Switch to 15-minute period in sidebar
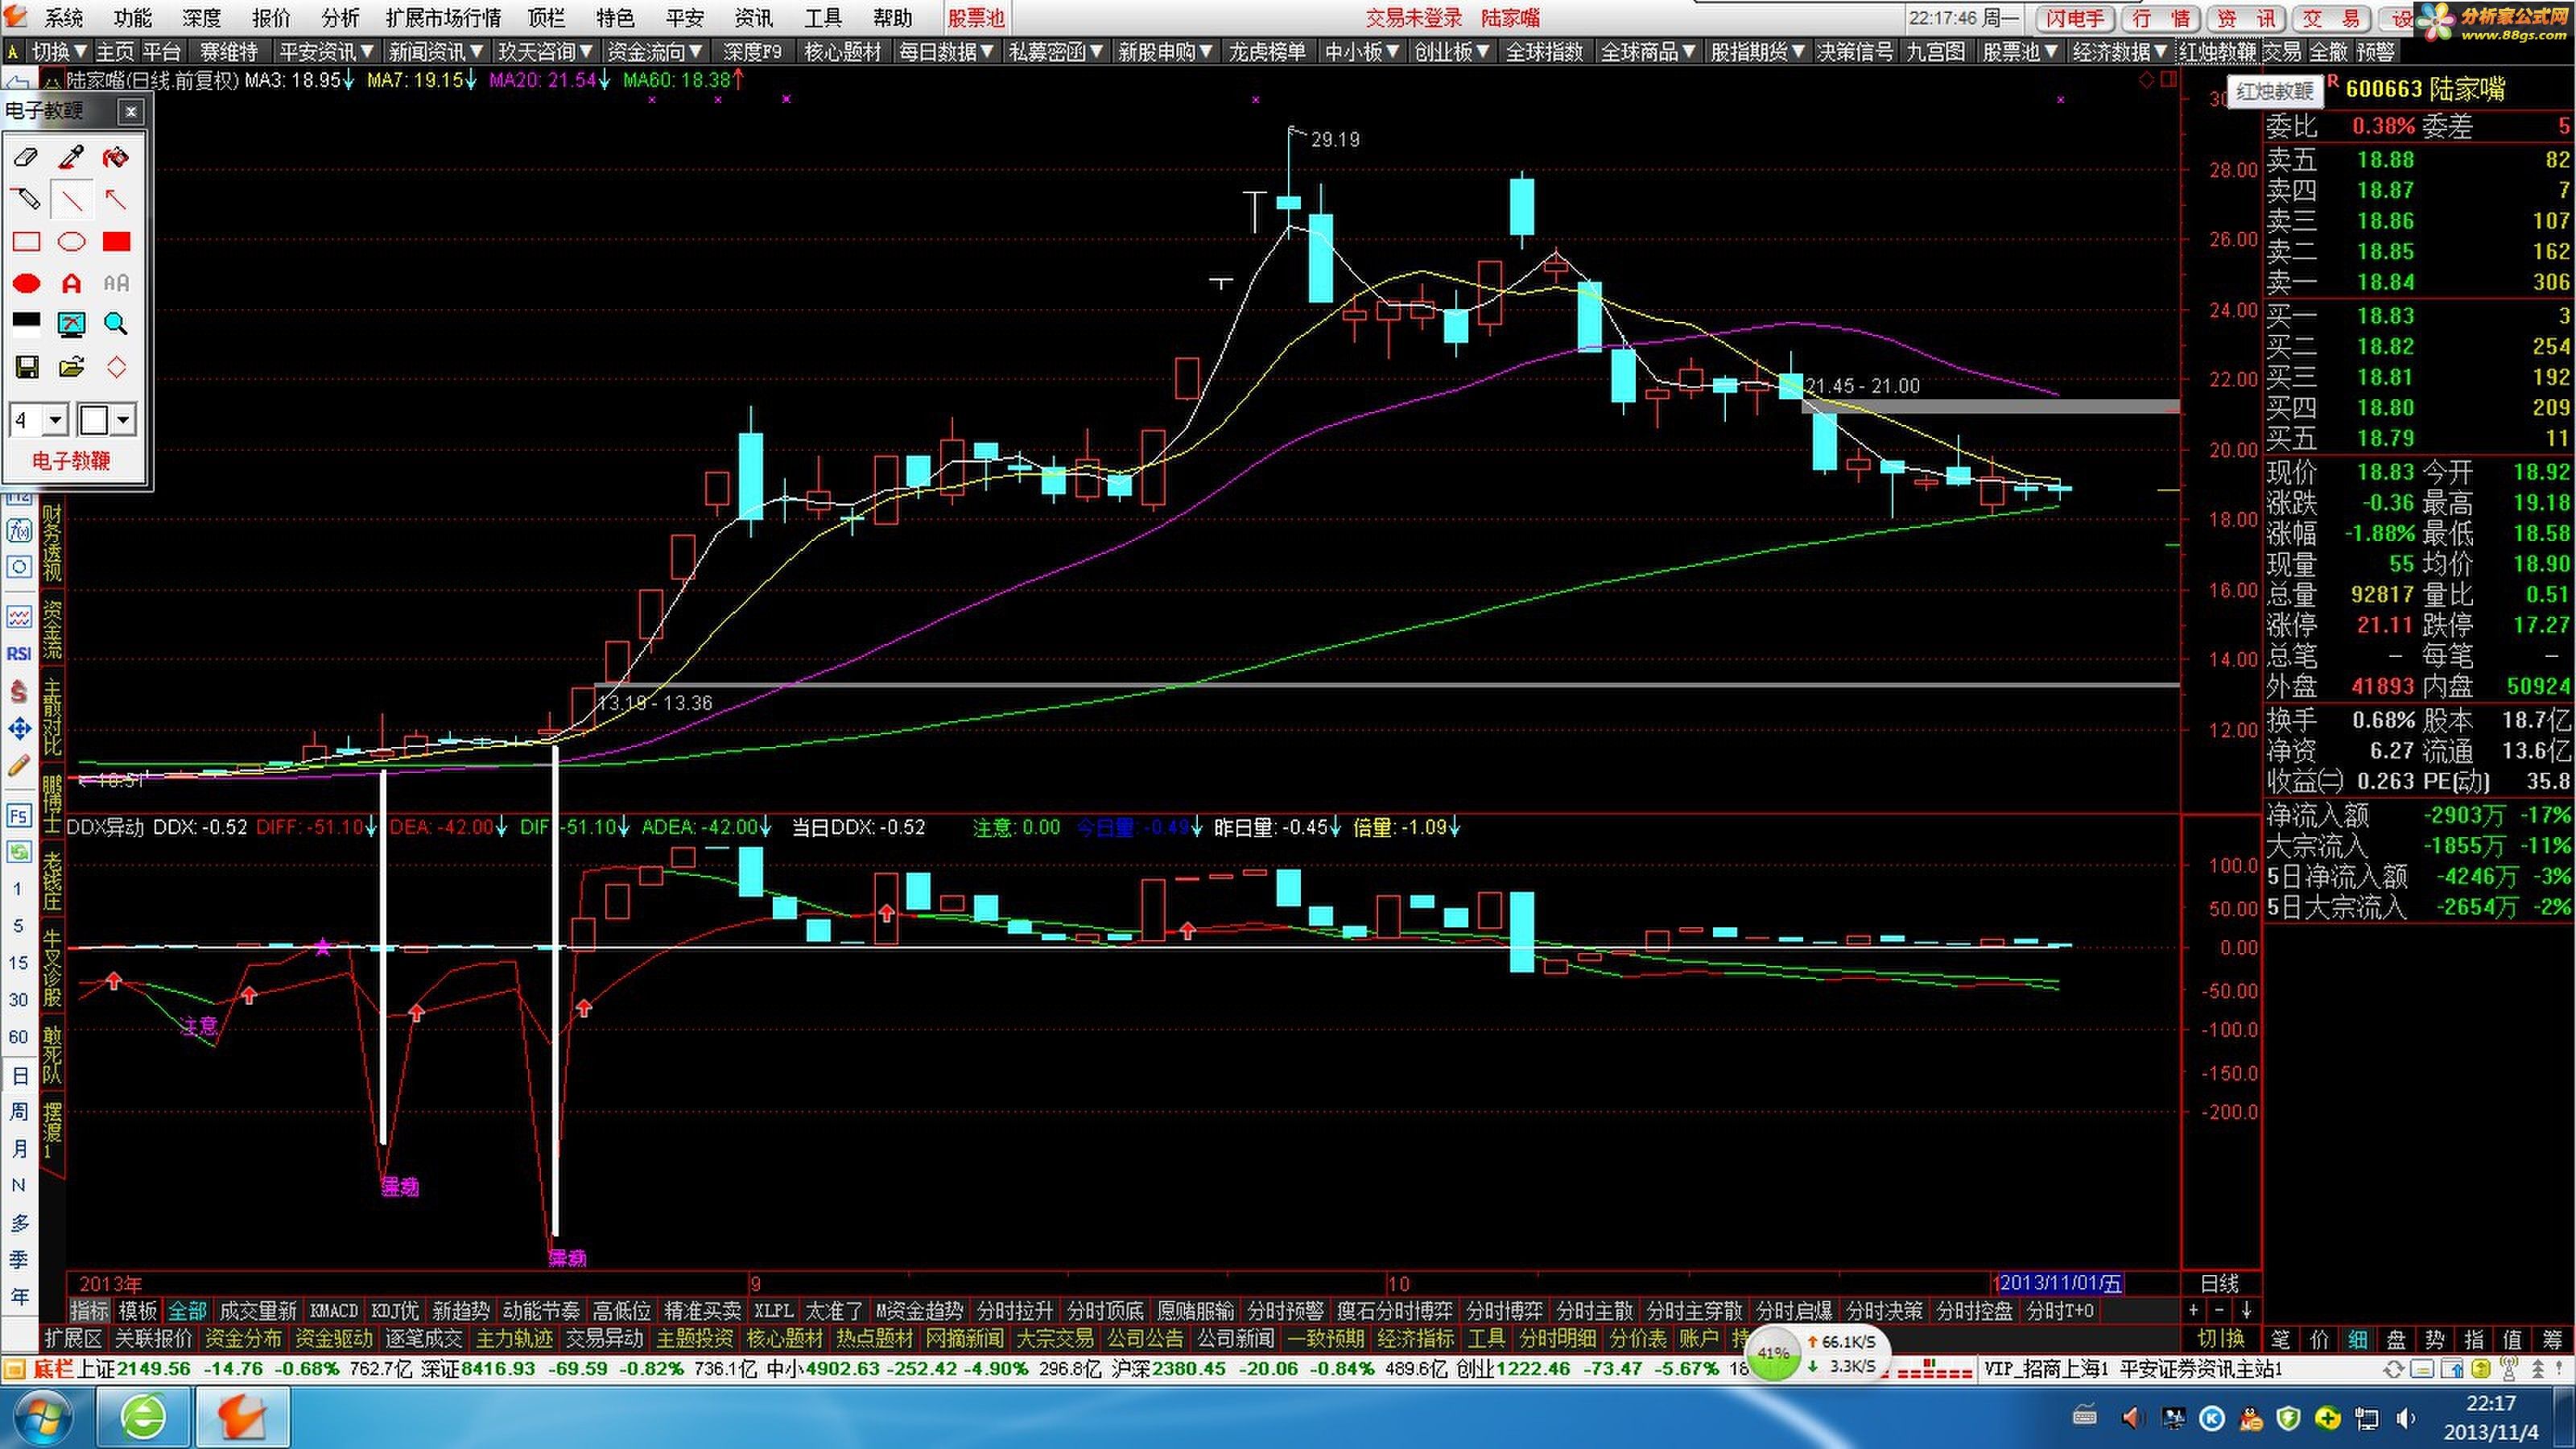Image resolution: width=2576 pixels, height=1449 pixels. pos(19,963)
